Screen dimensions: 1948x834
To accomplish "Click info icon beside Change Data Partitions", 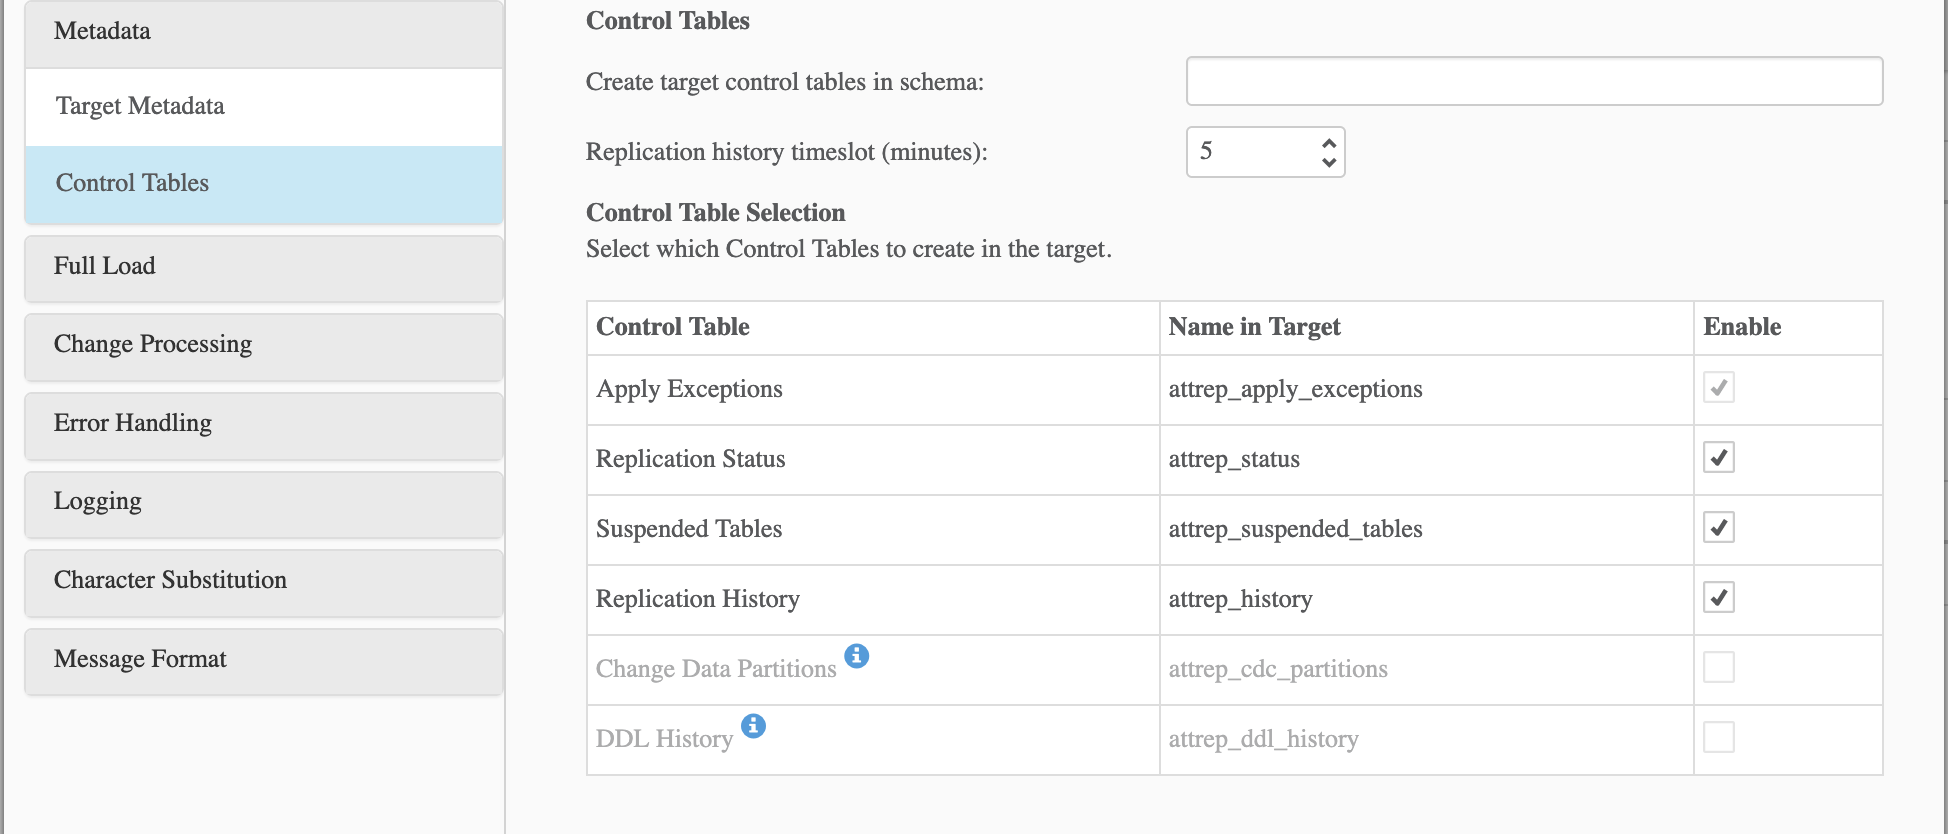I will pos(857,656).
